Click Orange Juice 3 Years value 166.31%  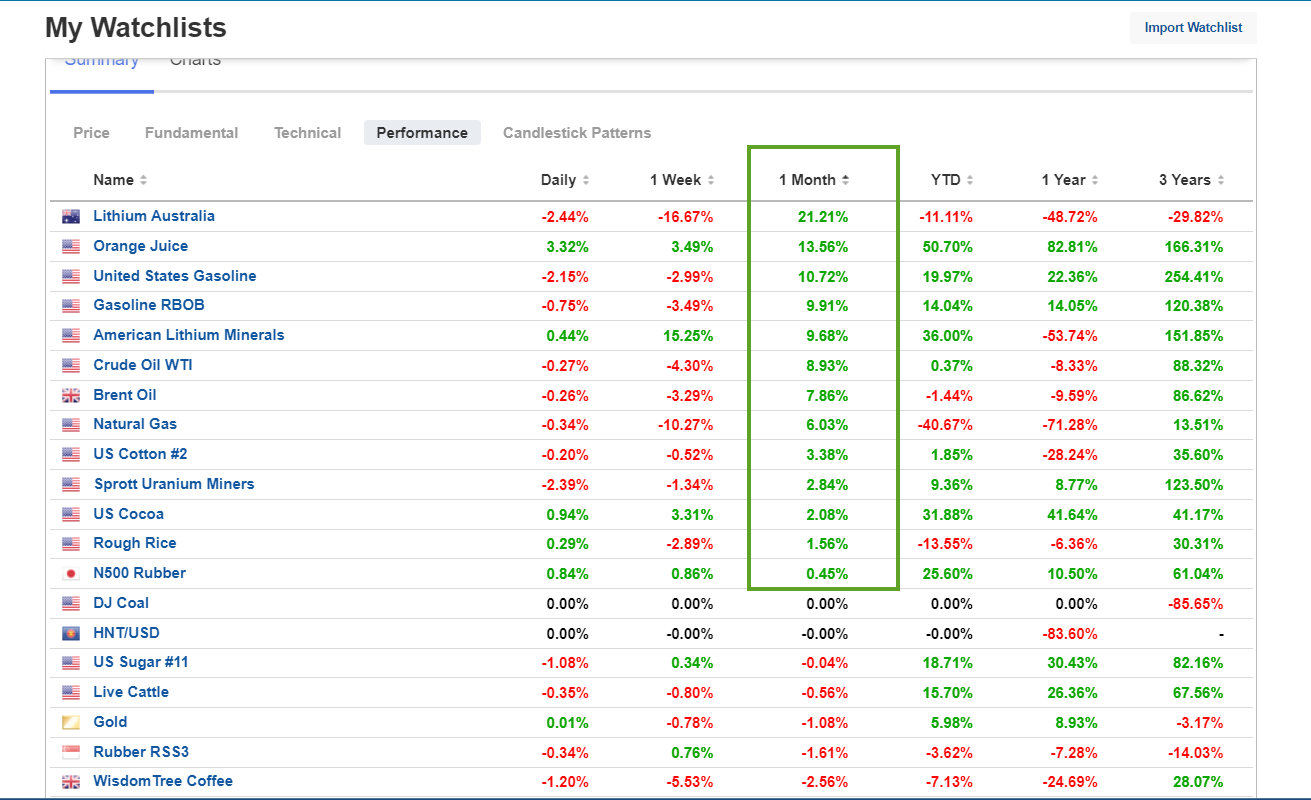click(x=1193, y=247)
